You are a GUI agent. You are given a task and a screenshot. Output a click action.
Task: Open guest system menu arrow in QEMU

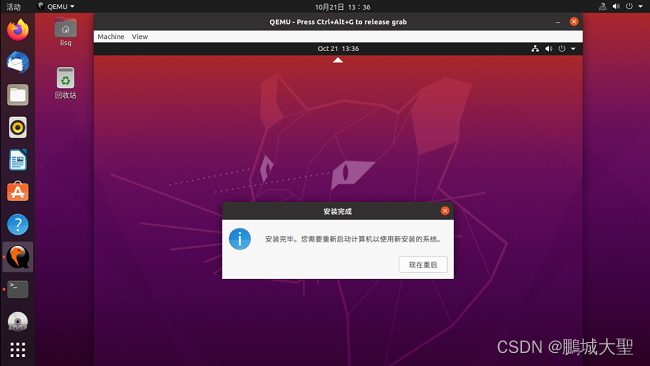tap(573, 48)
